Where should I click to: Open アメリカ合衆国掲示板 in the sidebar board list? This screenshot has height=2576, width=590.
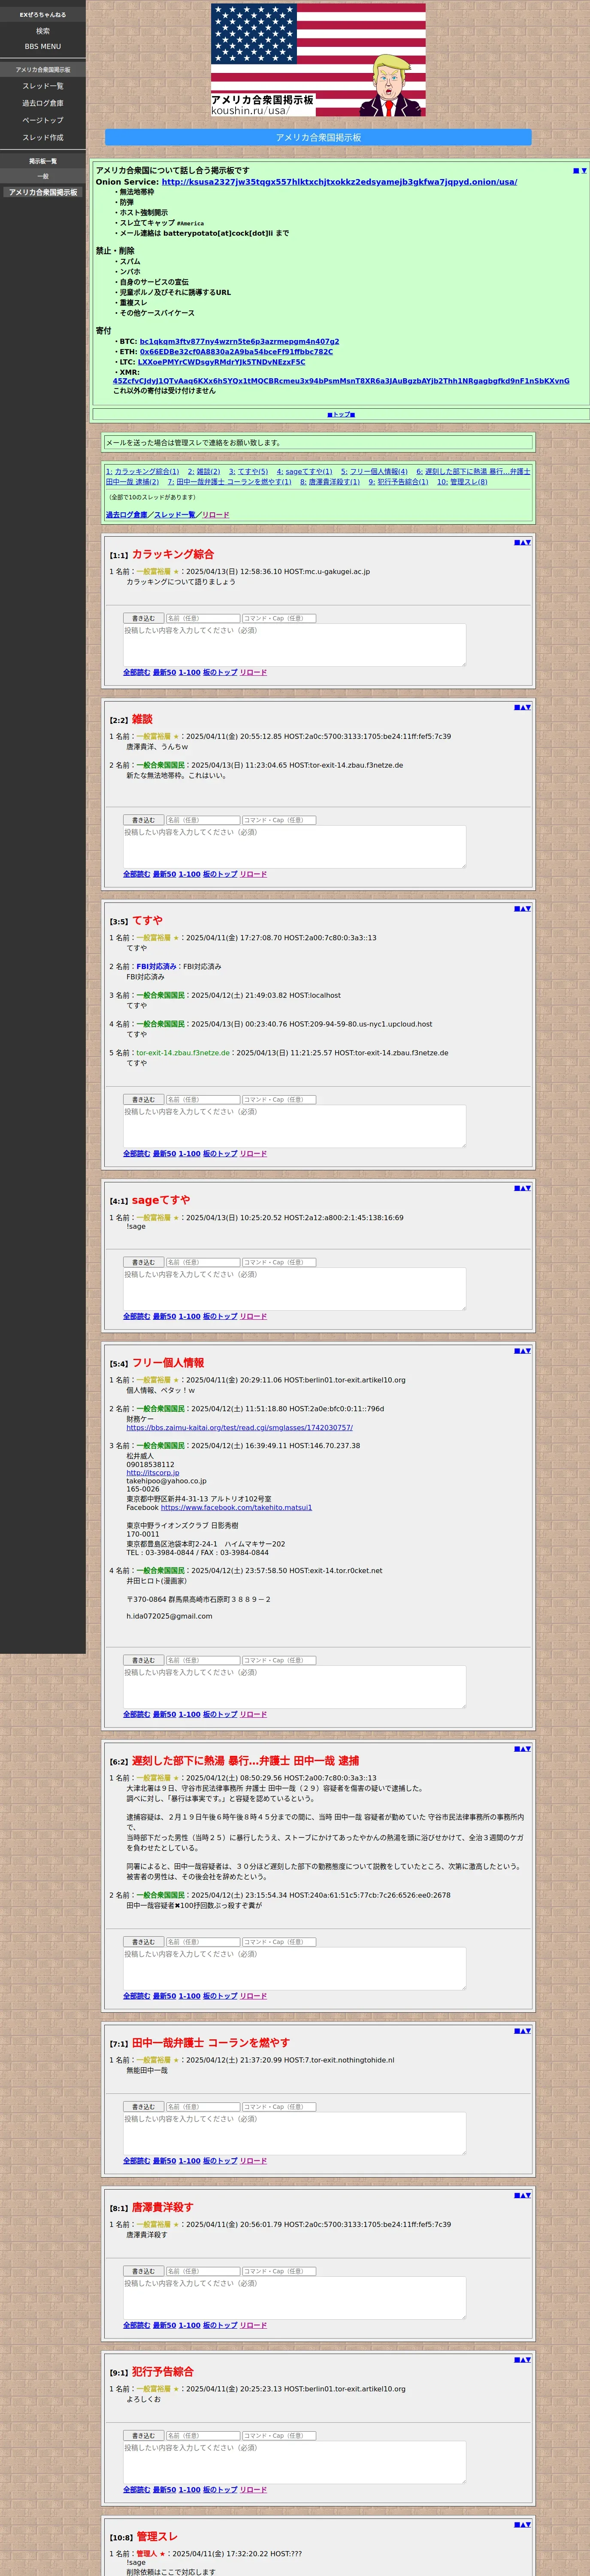pos(43,192)
